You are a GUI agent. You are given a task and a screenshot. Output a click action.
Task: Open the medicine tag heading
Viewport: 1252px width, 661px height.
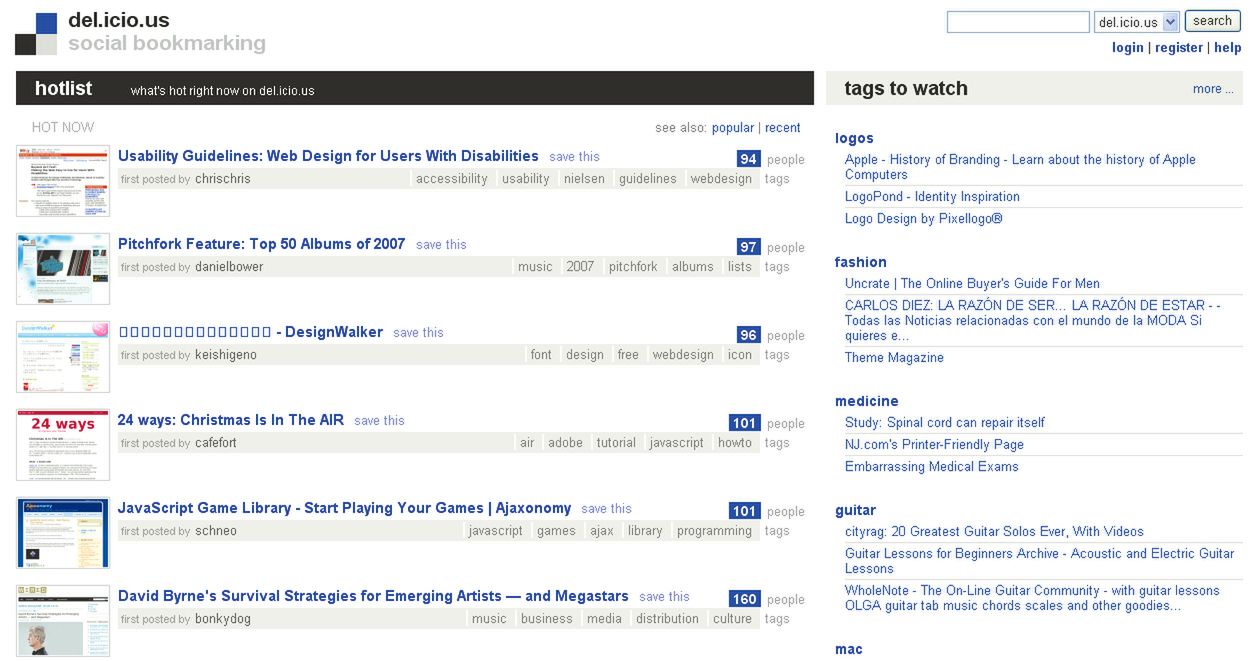click(867, 401)
